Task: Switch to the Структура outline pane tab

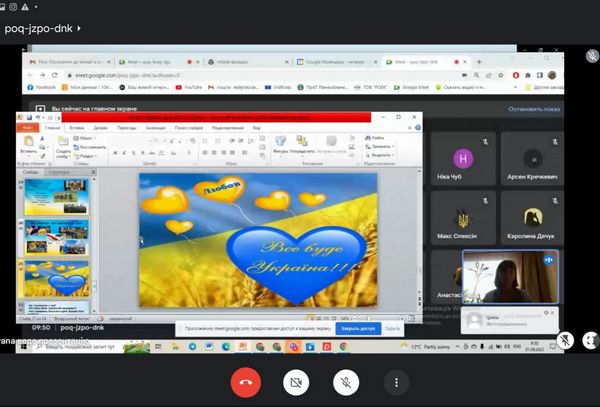Action: click(x=59, y=173)
